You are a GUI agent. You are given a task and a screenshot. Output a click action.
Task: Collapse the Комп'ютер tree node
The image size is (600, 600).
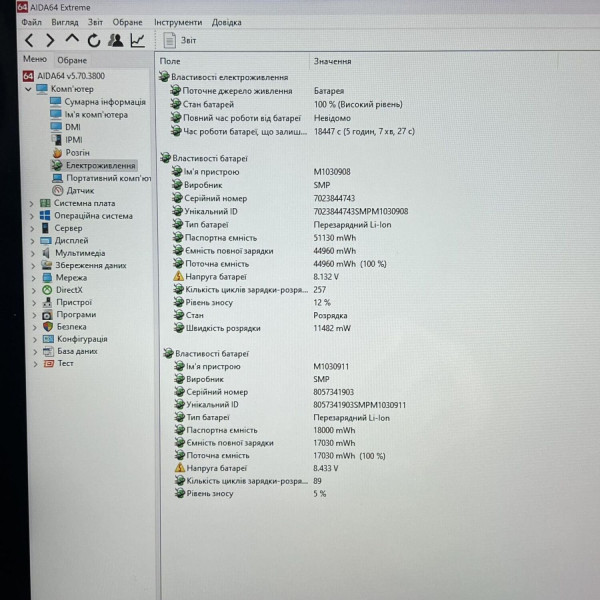28,89
